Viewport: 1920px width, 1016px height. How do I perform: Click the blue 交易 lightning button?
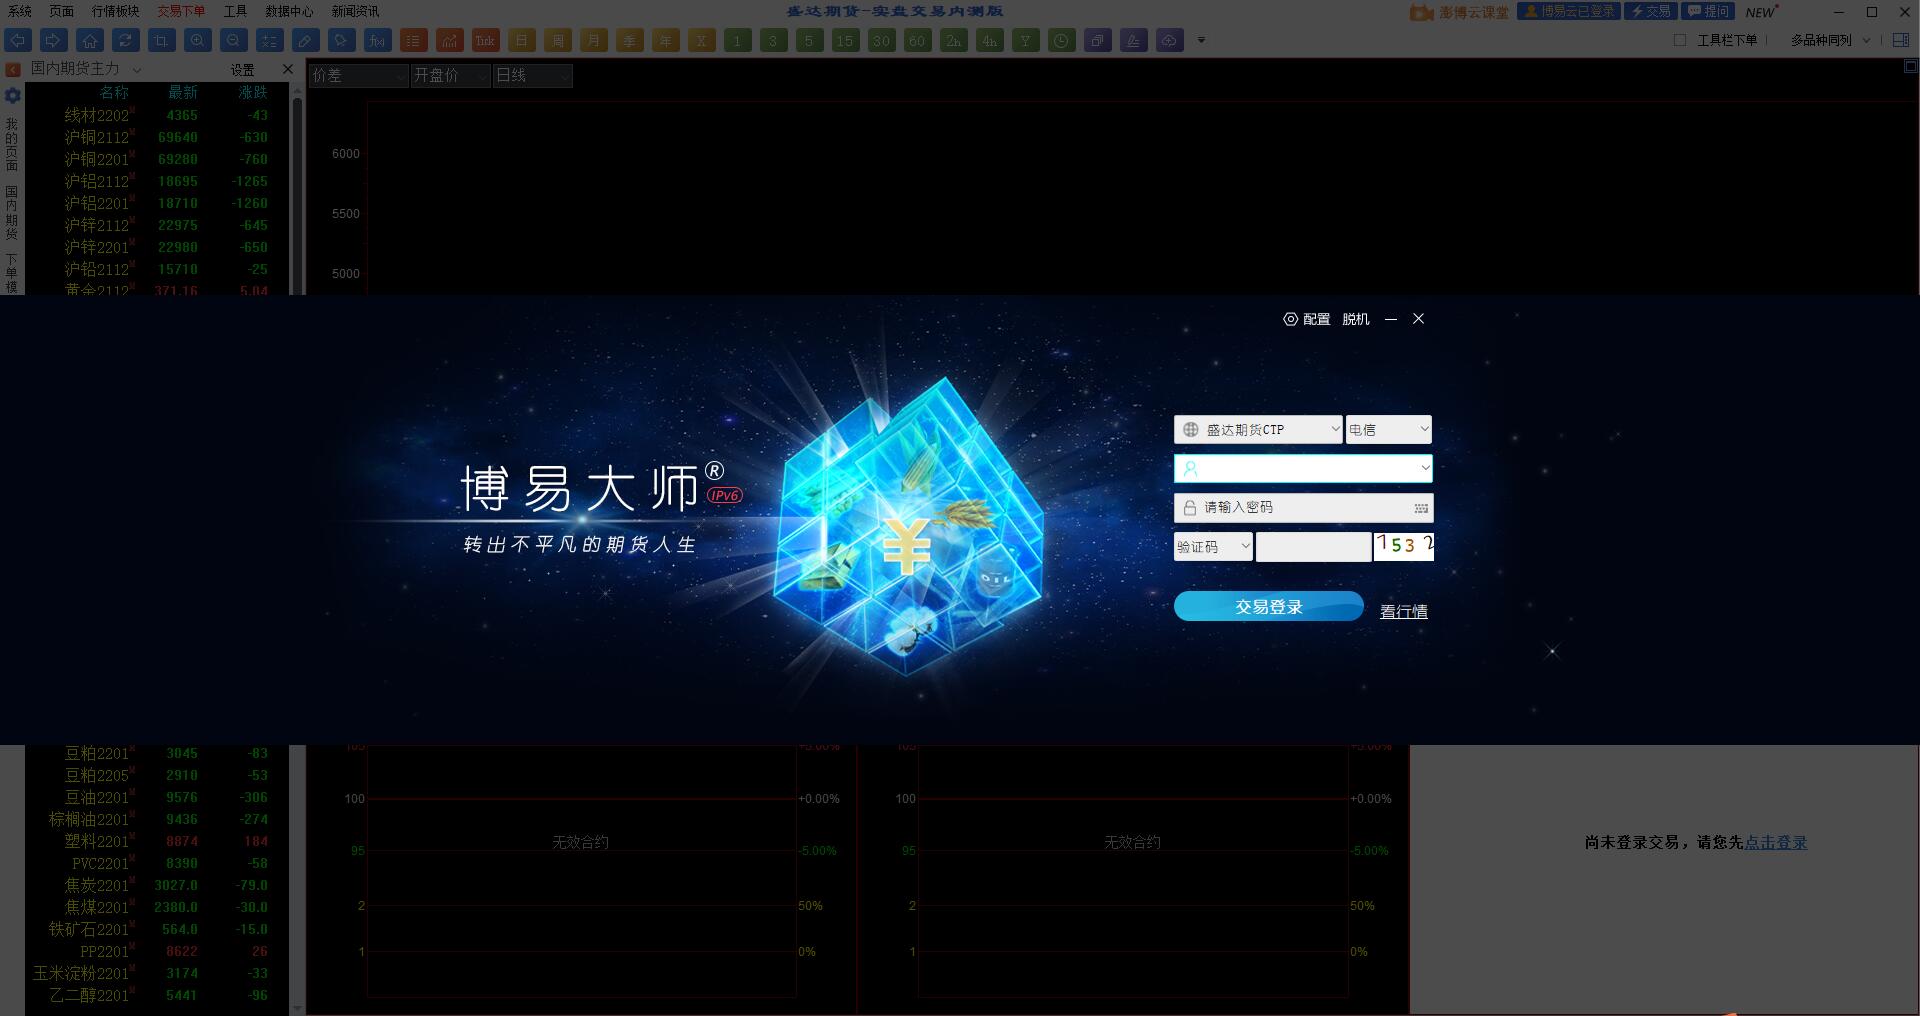(1650, 11)
